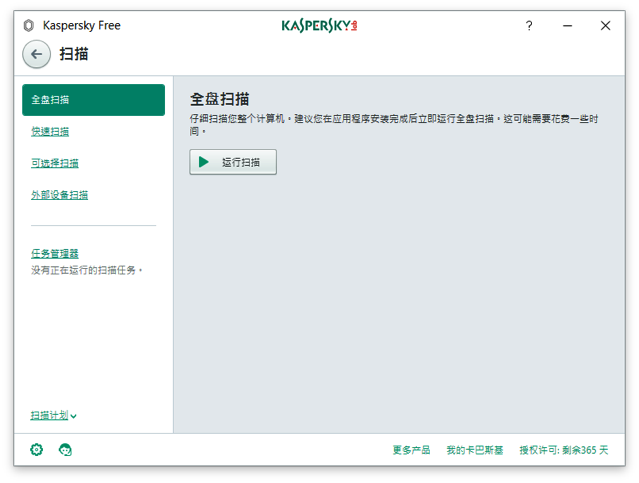The height and width of the screenshot is (483, 639).
Task: Open the 可选择扫描 option
Action: 55,163
